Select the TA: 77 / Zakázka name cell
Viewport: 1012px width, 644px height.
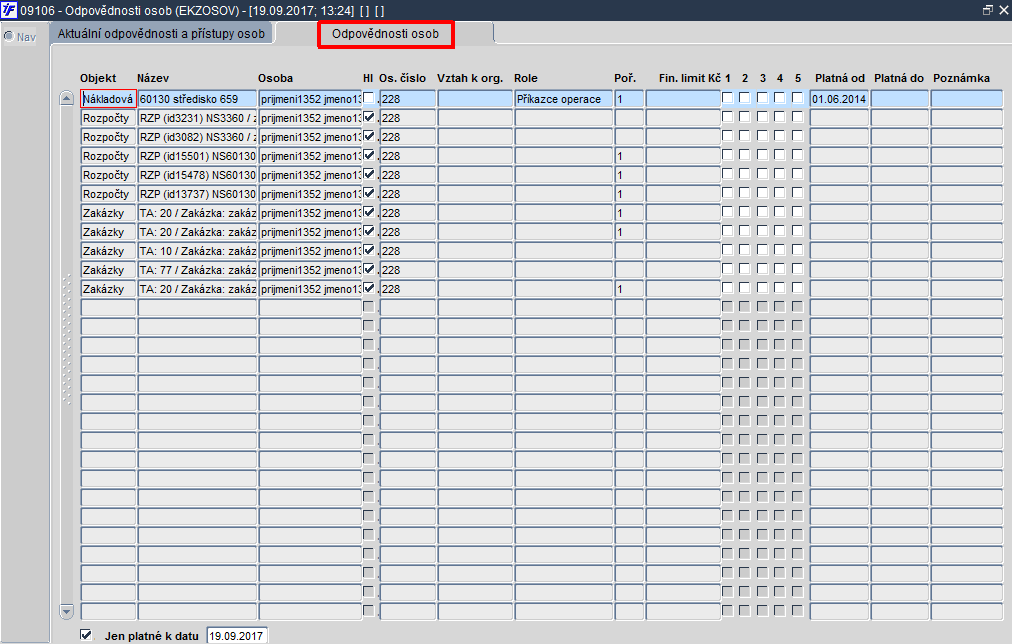pos(197,270)
